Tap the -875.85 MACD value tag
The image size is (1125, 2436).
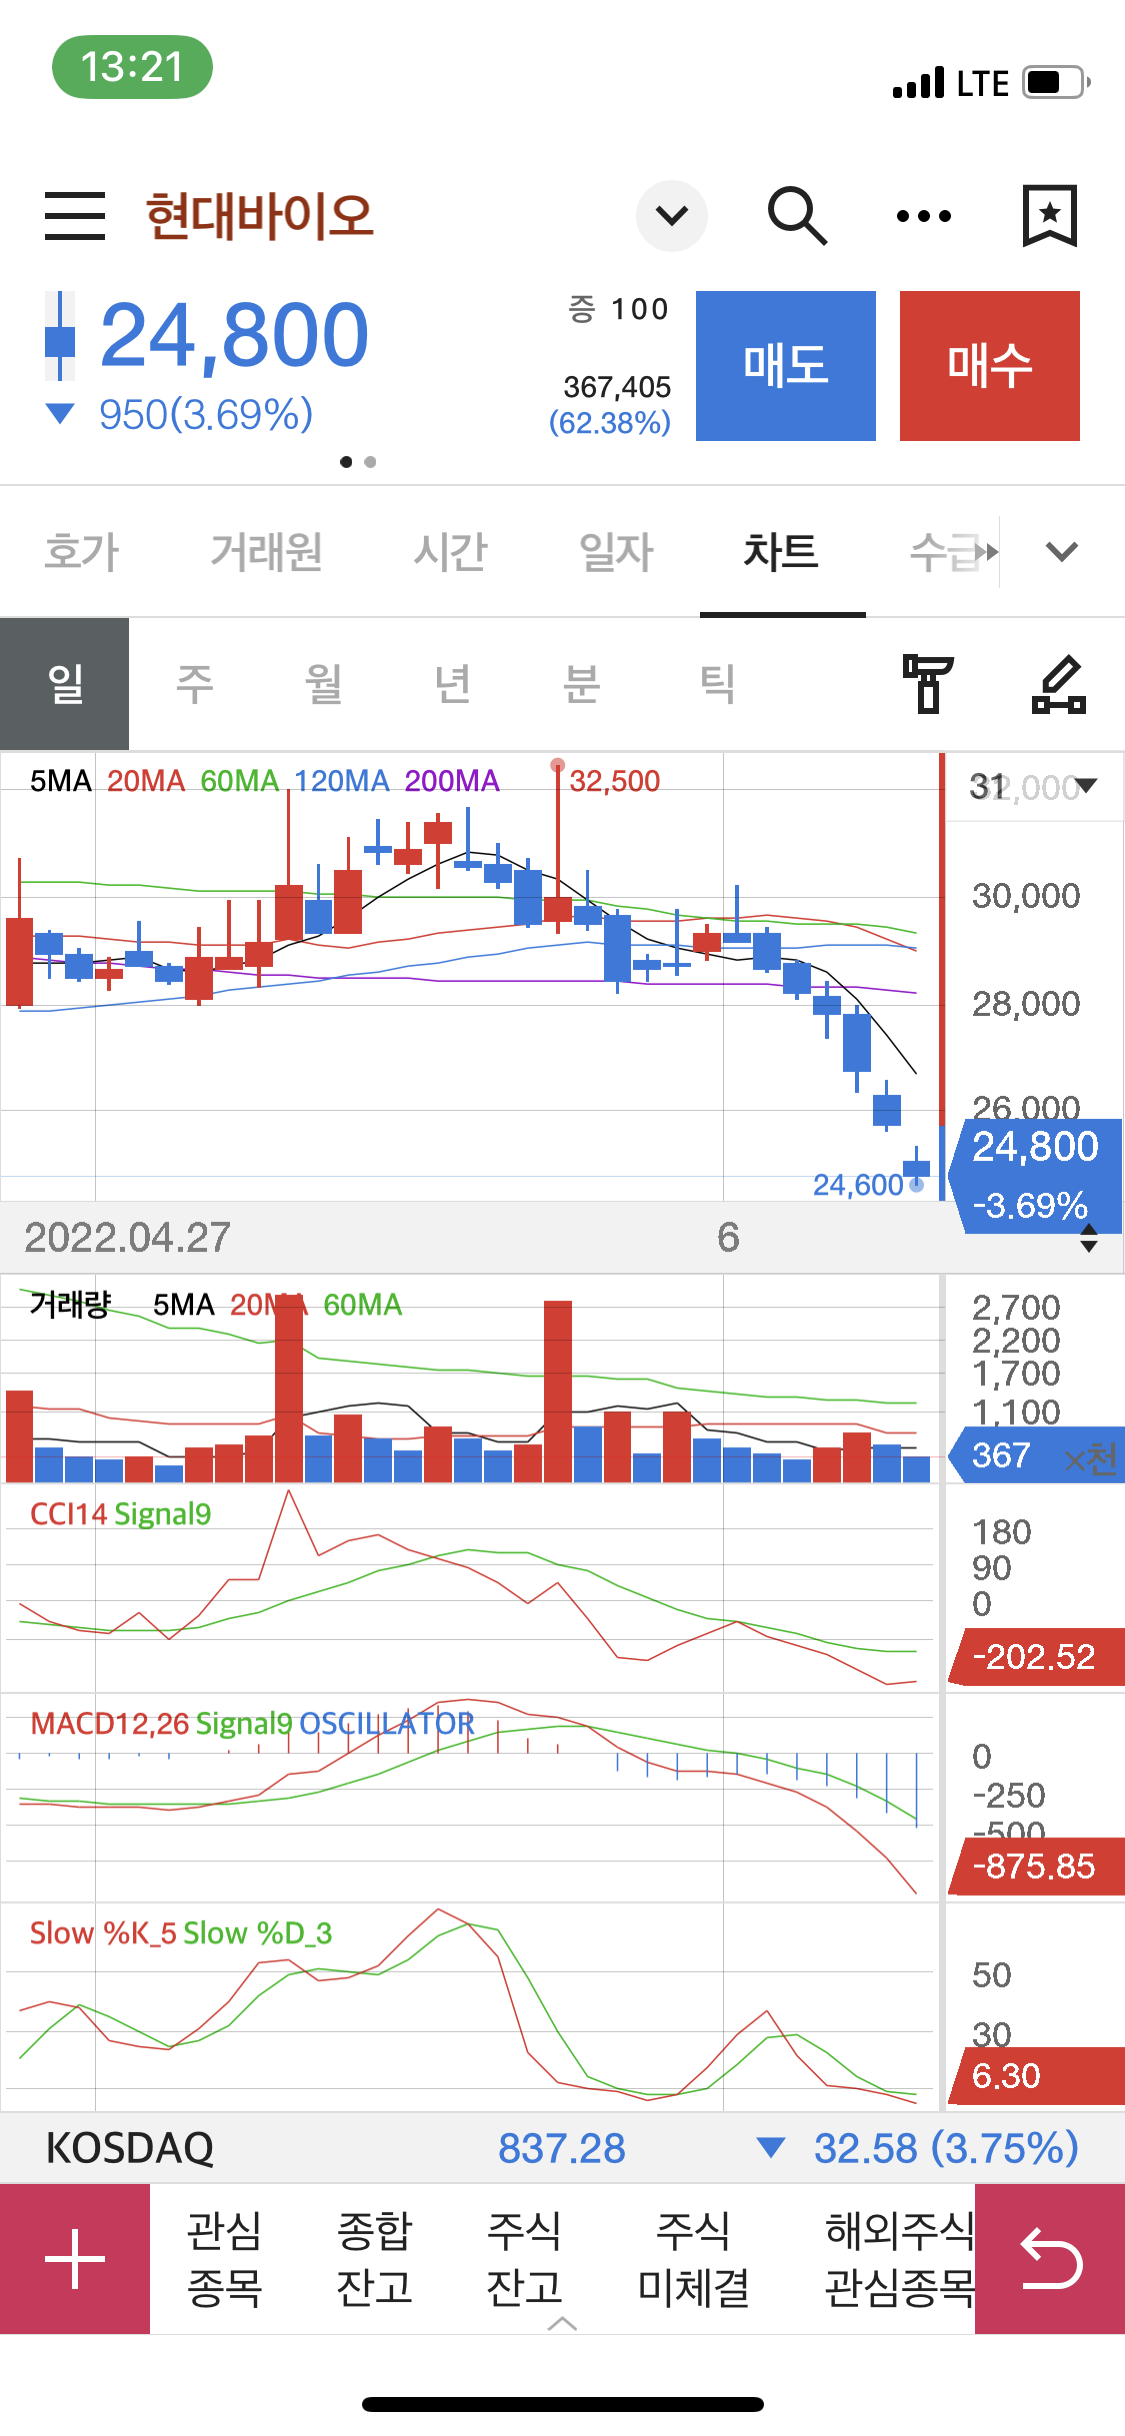click(x=1035, y=1866)
